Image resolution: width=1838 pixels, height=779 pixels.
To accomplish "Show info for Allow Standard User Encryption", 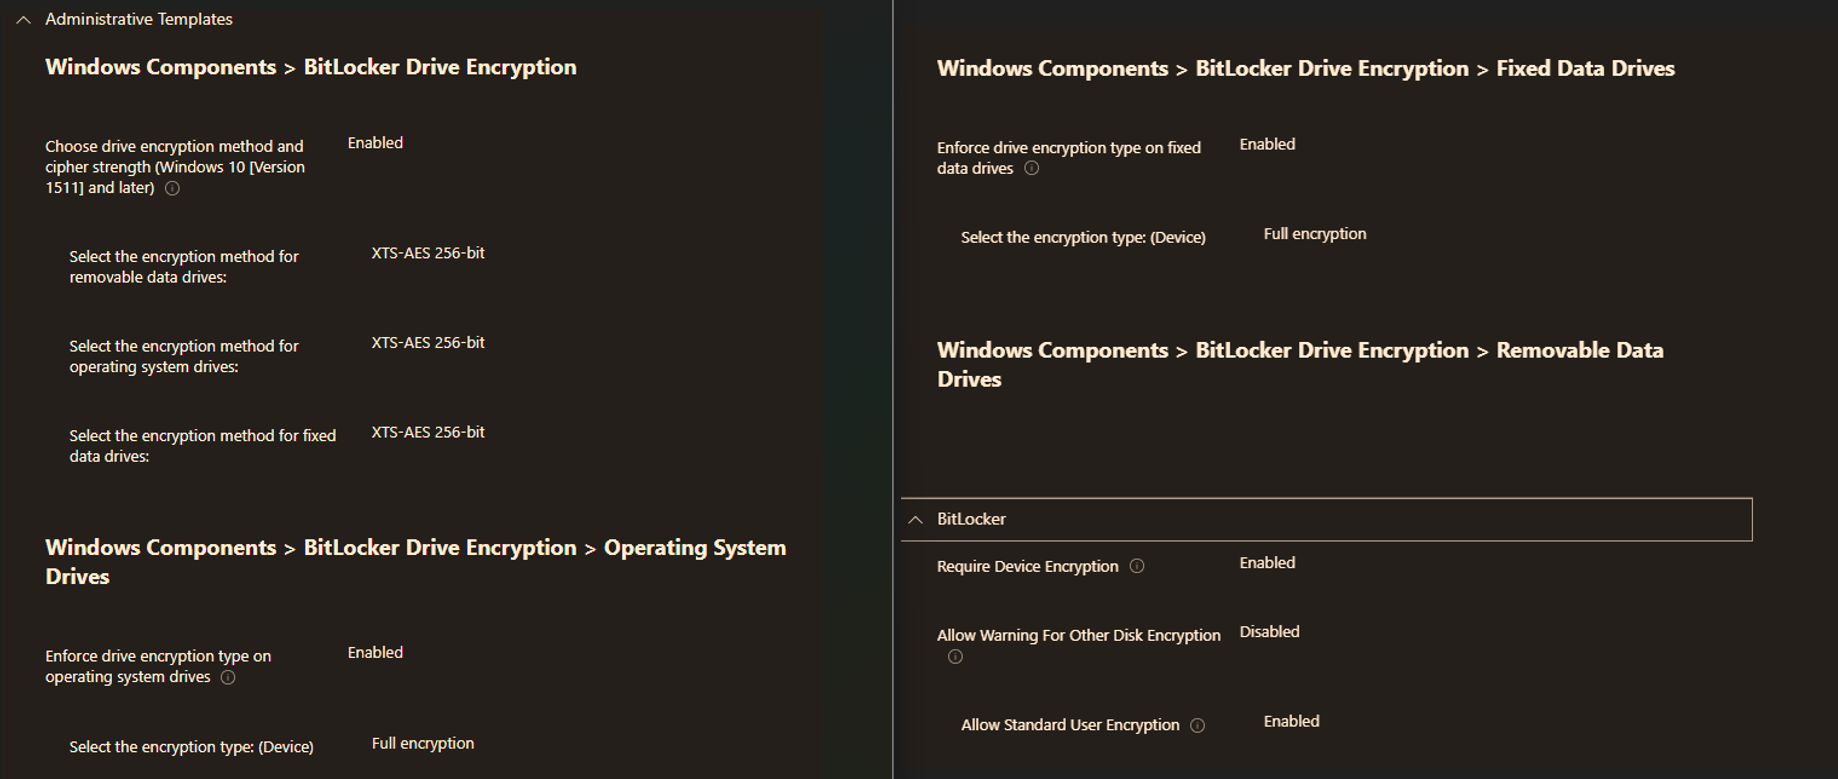I will [x=1197, y=725].
